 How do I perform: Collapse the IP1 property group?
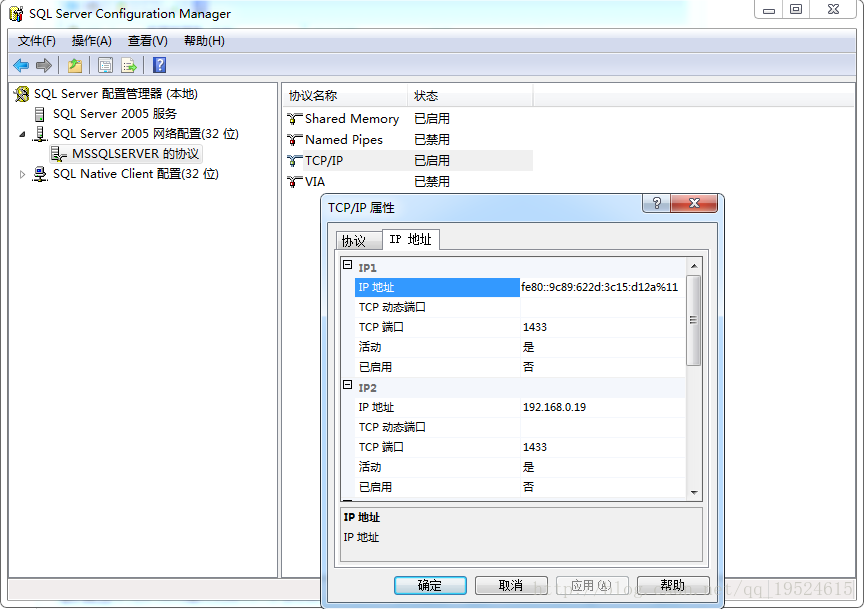click(x=348, y=265)
